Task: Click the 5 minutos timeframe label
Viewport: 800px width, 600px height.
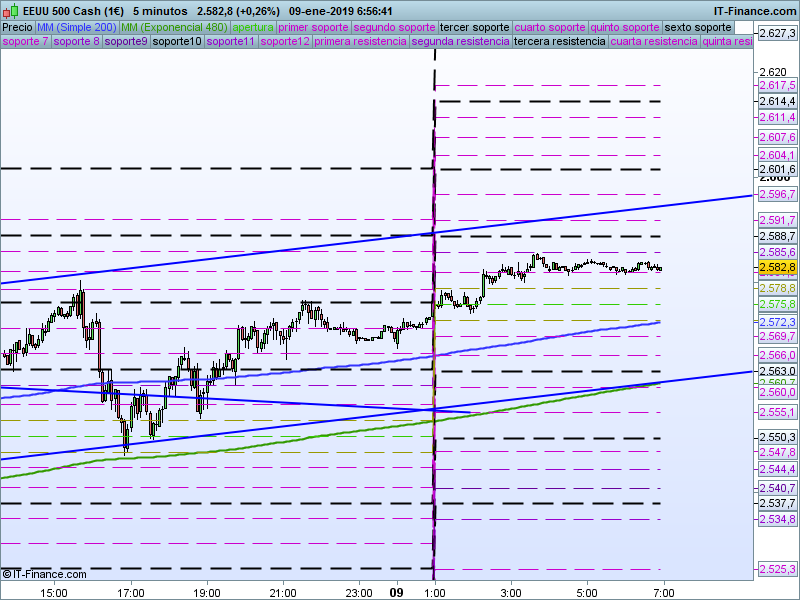Action: (x=160, y=11)
